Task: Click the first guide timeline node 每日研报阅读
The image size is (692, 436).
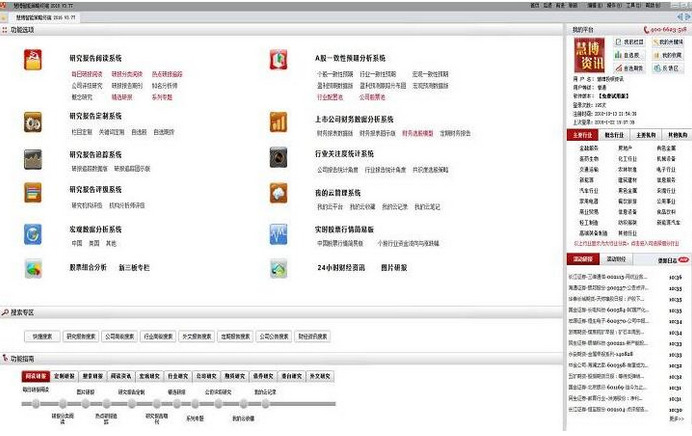Action: (36, 403)
